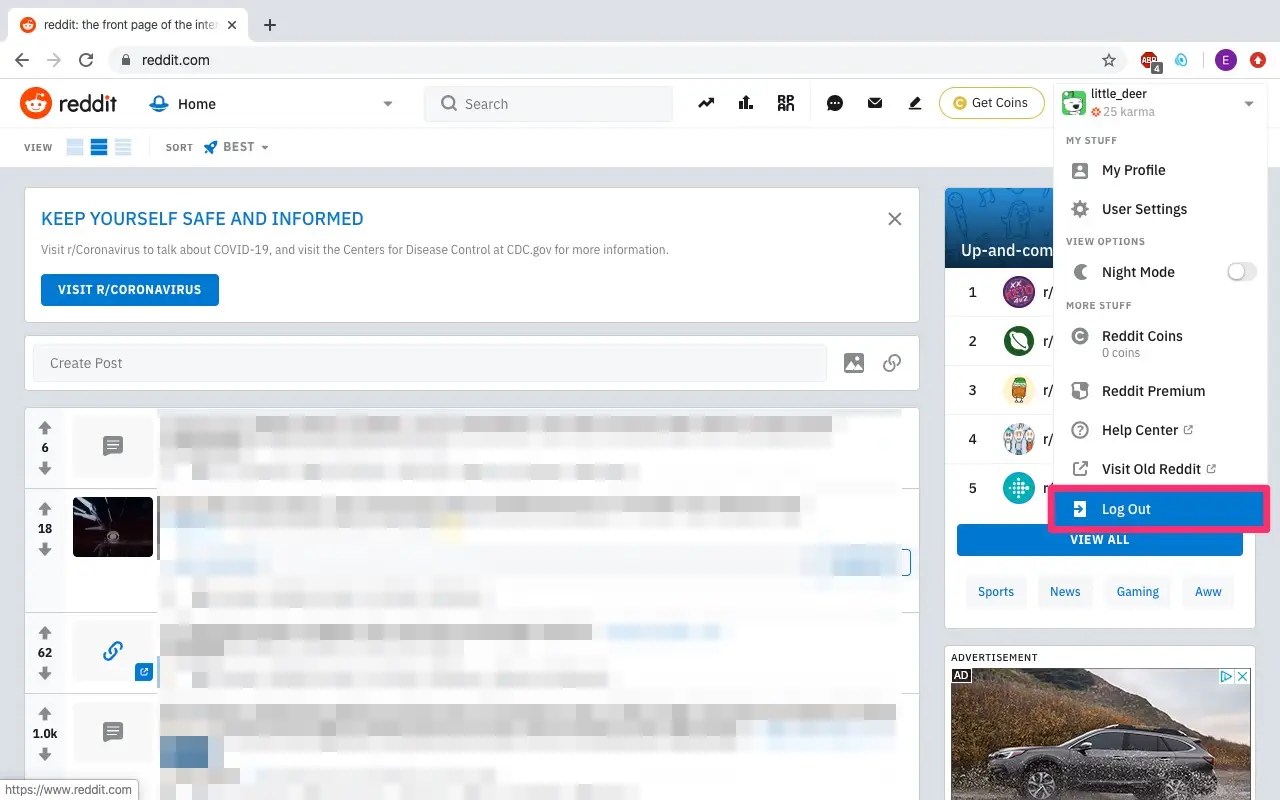1280x800 pixels.
Task: Dismiss the Keep Yourself Safe banner
Action: (x=895, y=219)
